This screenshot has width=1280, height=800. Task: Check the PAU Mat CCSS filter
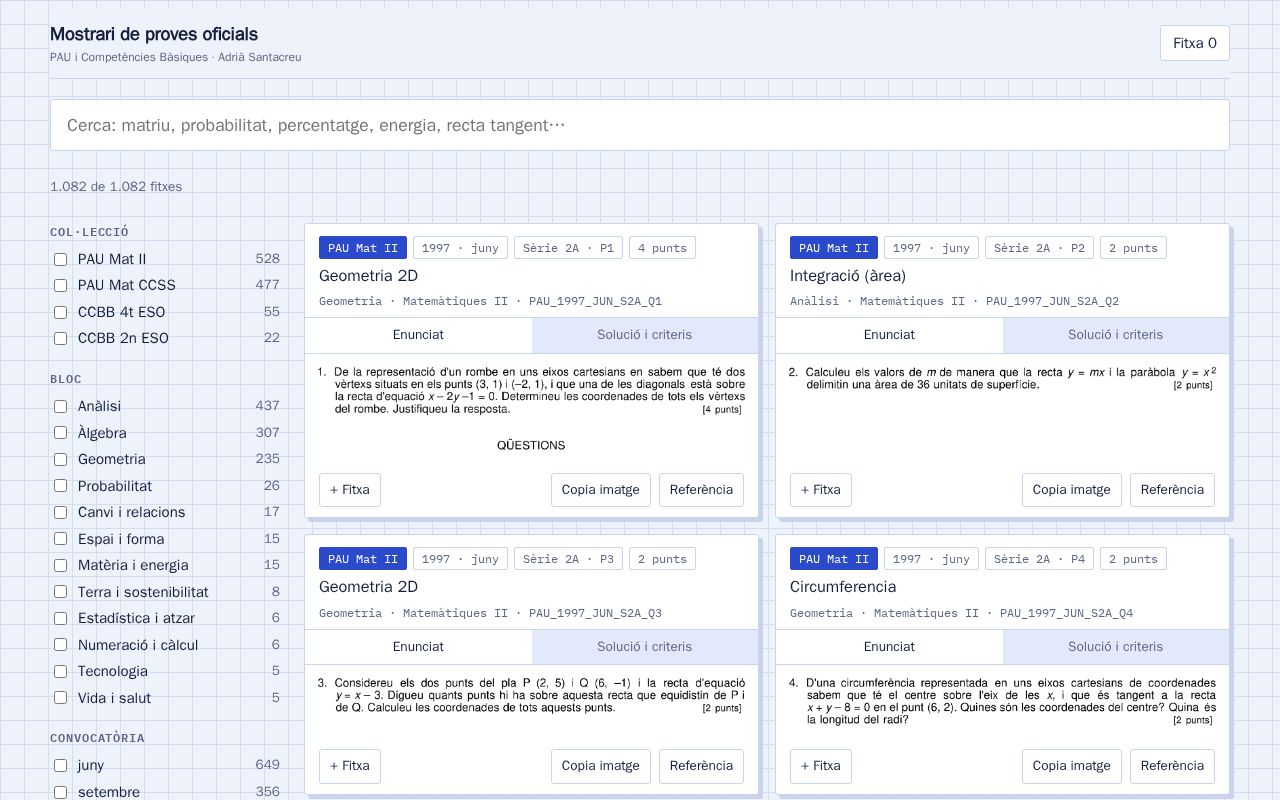(x=60, y=285)
